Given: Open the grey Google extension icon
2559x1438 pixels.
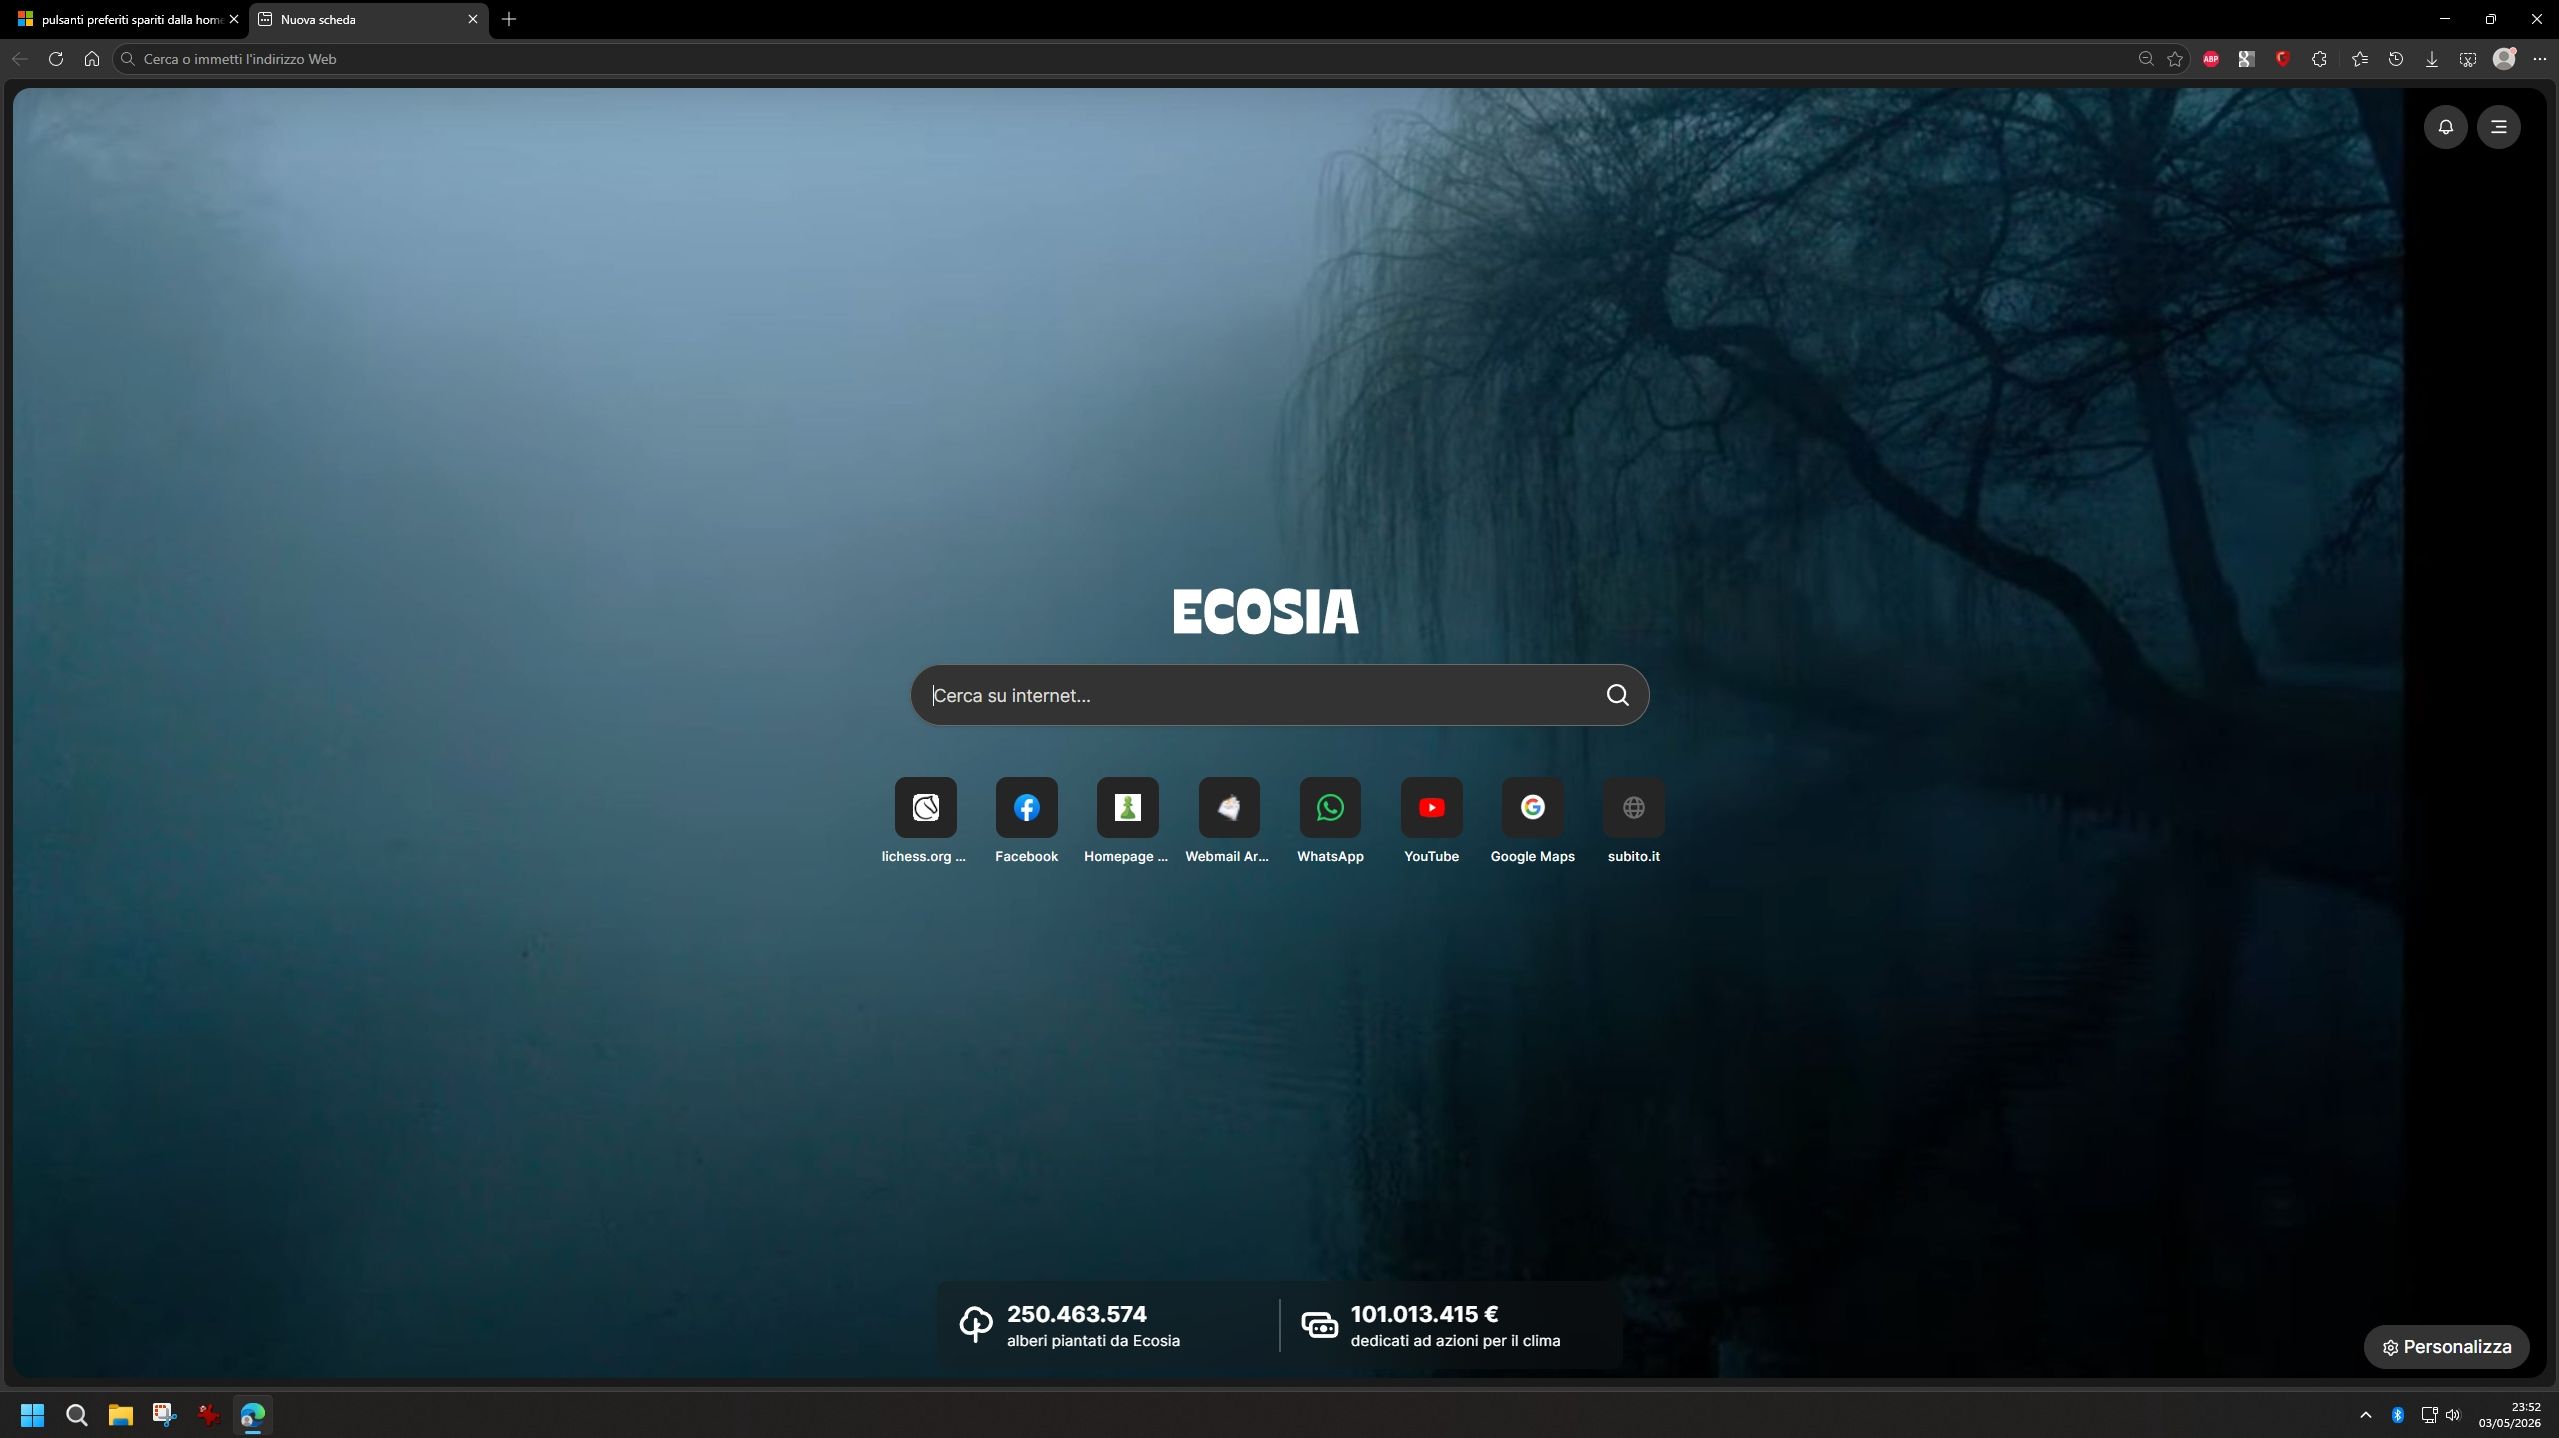Looking at the screenshot, I should tap(2246, 59).
